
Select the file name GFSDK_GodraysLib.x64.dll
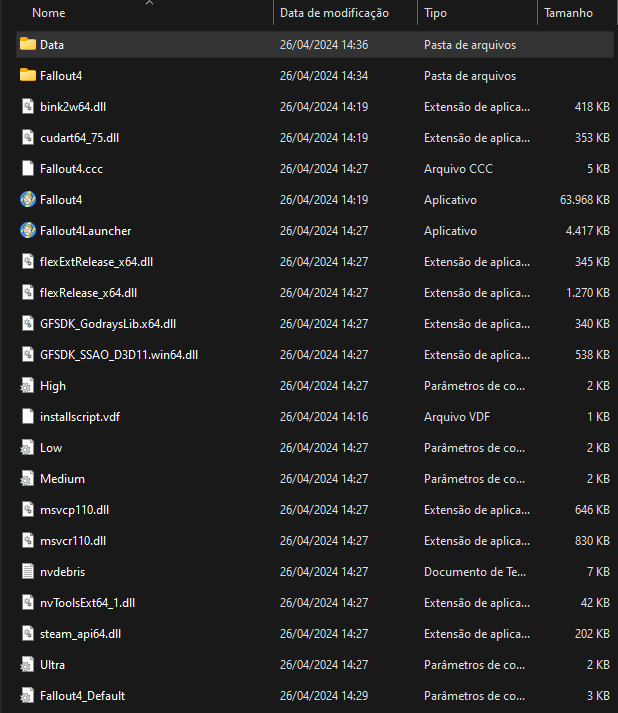click(x=108, y=324)
